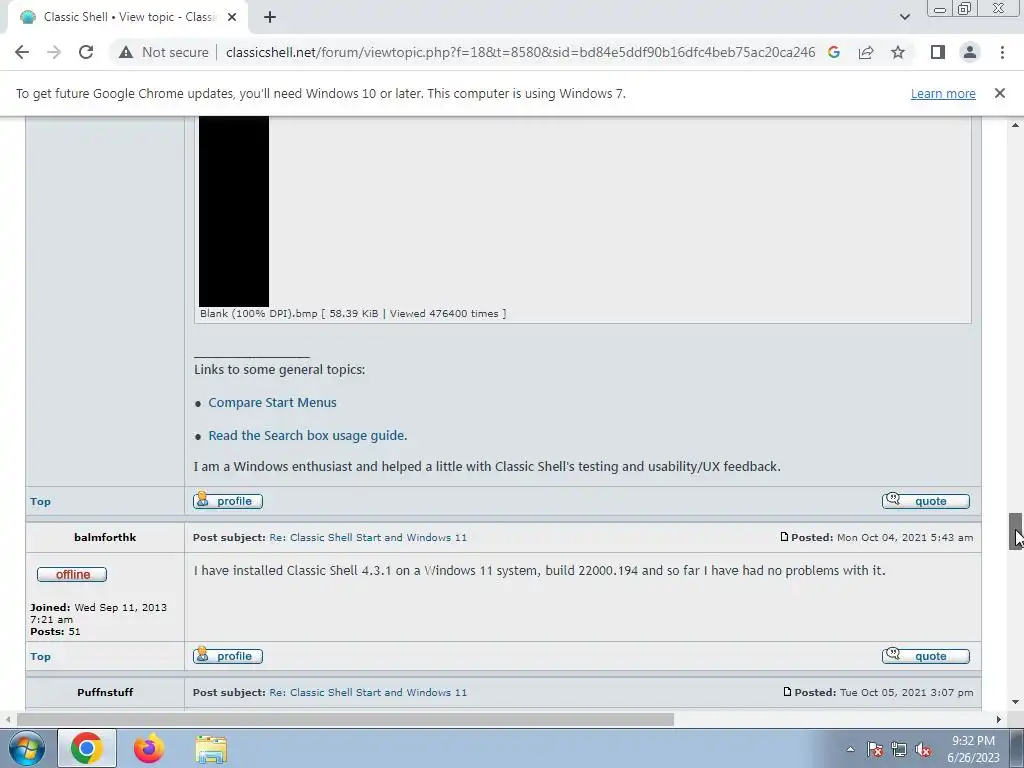Image resolution: width=1024 pixels, height=768 pixels.
Task: Open profile button above balmforthk post
Action: pos(228,501)
